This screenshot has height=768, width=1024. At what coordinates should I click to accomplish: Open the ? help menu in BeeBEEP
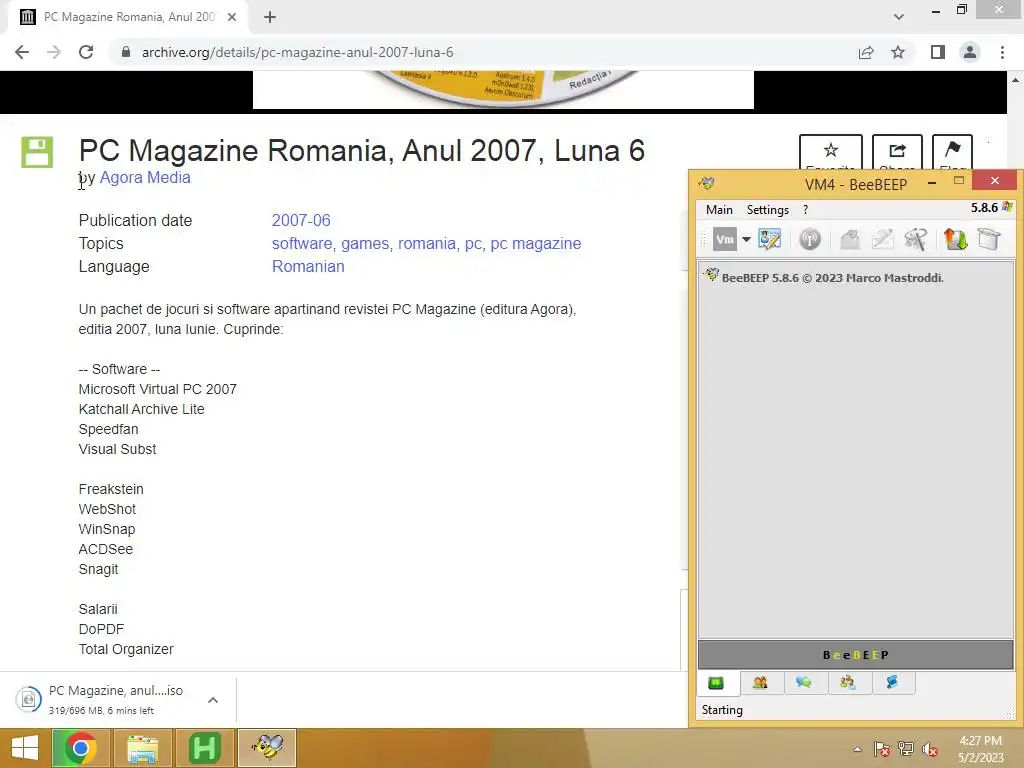[x=805, y=210]
